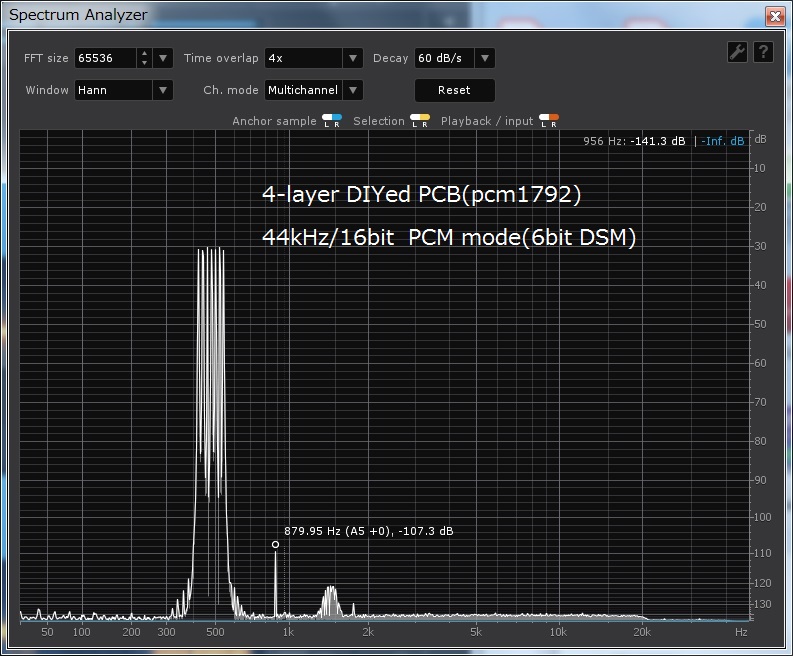Toggle Anchor sample right channel
Image resolution: width=793 pixels, height=656 pixels.
(x=337, y=121)
